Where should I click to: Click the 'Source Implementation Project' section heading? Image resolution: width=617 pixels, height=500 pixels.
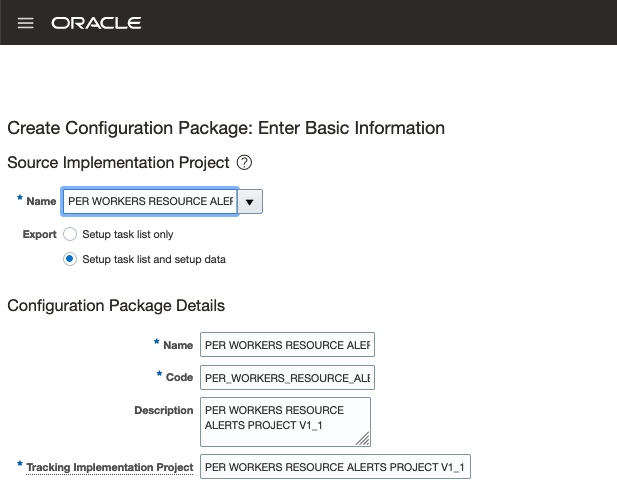point(119,162)
